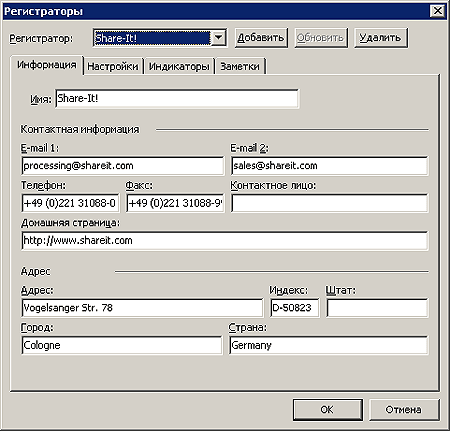Click the empty Штат field
This screenshot has width=450, height=431.
pos(377,308)
